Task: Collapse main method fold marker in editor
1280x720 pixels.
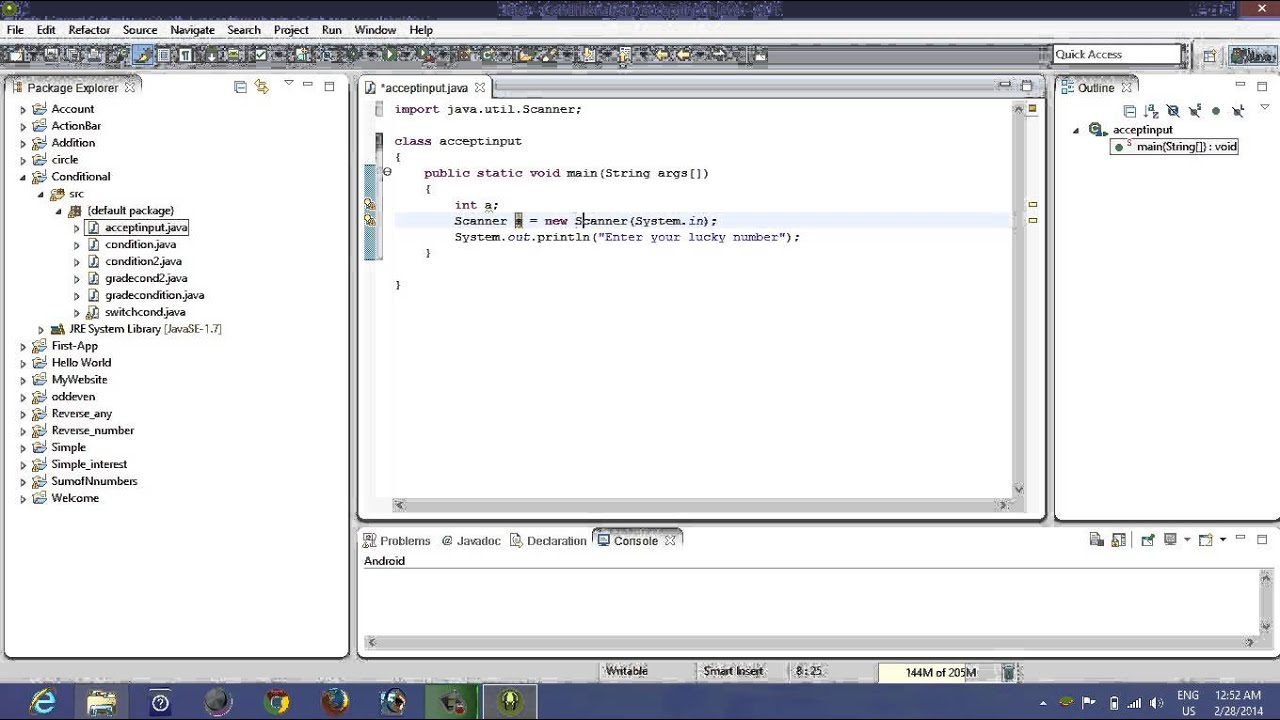Action: click(387, 173)
